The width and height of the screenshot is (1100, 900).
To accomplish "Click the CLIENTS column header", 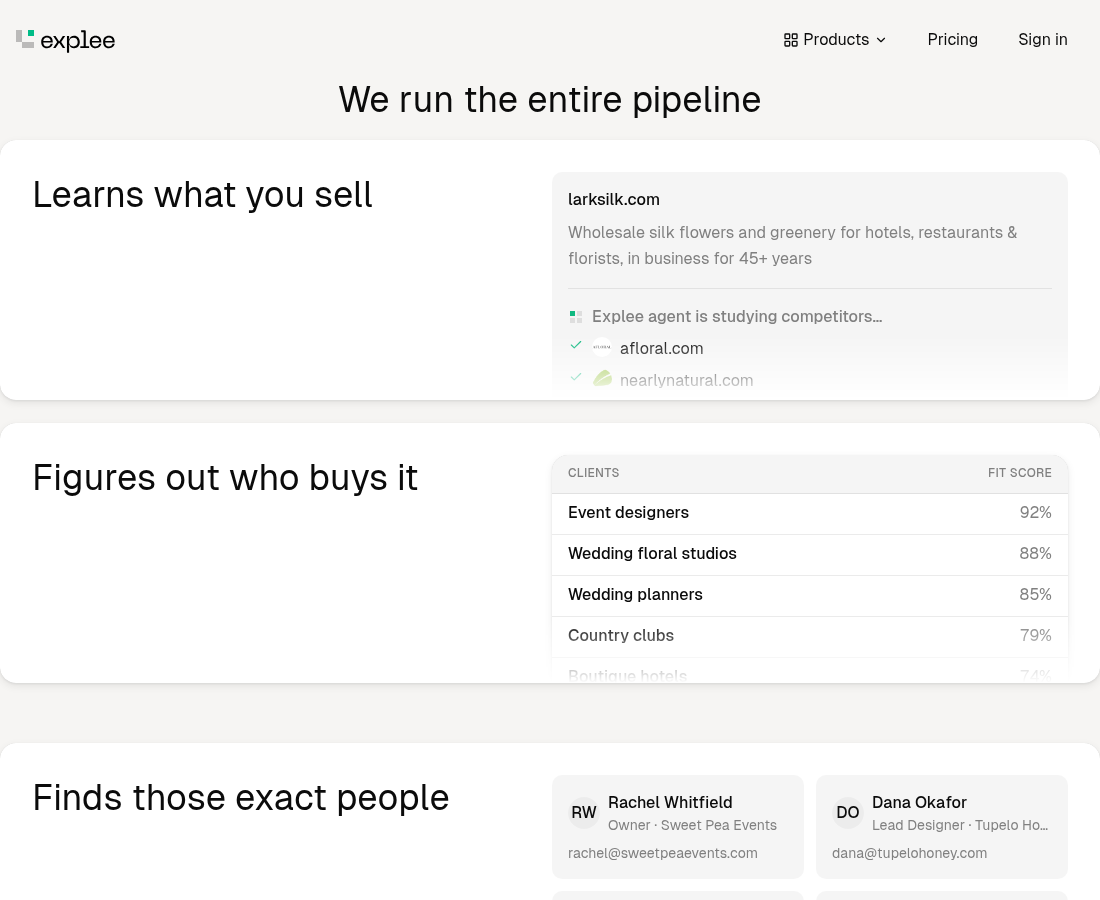I will pos(593,473).
